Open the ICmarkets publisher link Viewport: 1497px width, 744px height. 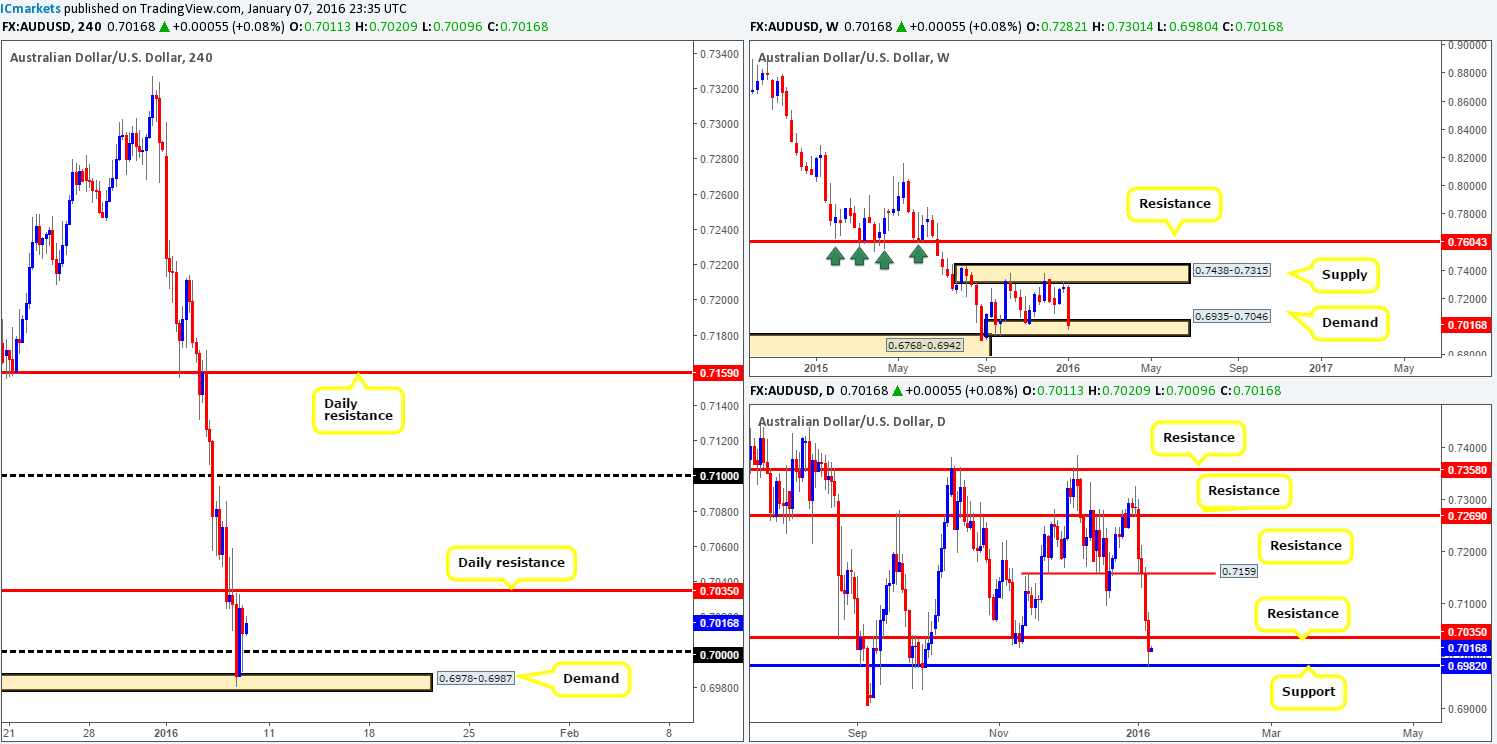pos(31,9)
